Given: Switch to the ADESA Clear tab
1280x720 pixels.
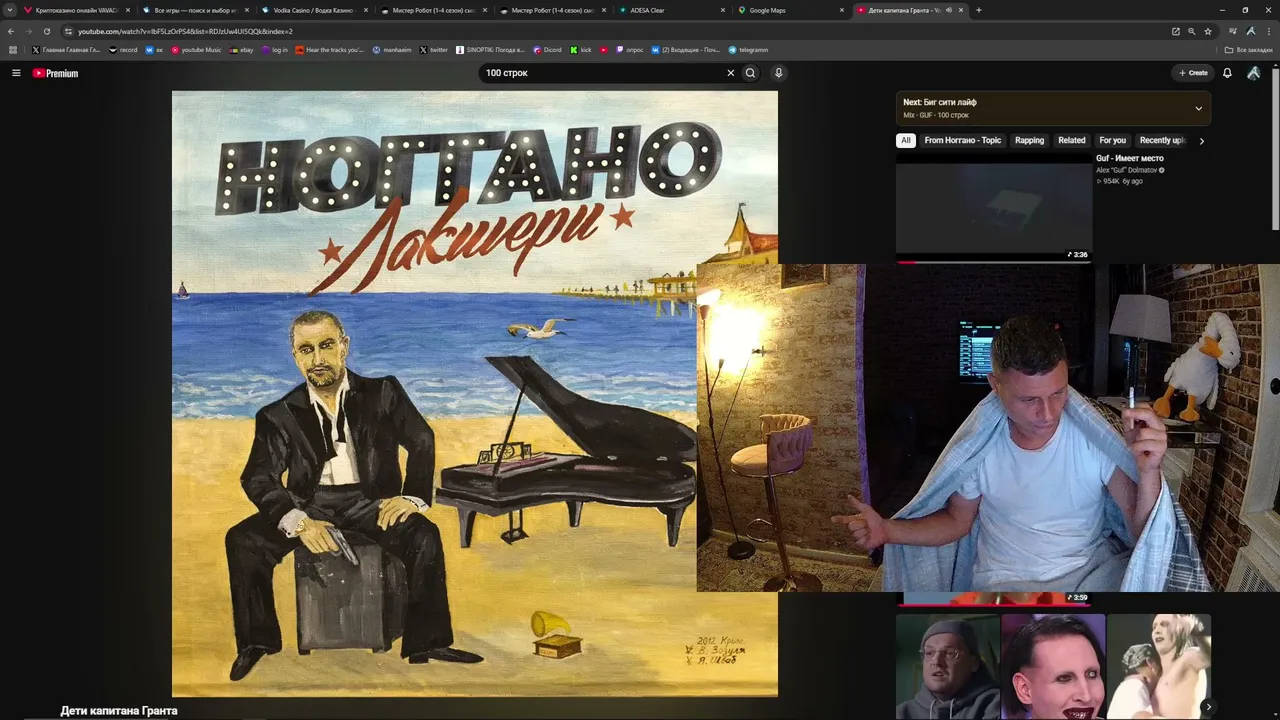Looking at the screenshot, I should 670,10.
